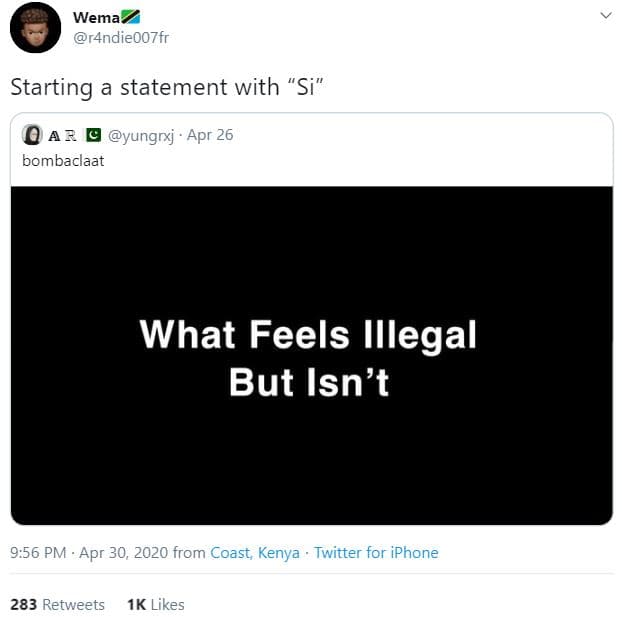This screenshot has width=622, height=617.
Task: Open the What Feels Illegal image
Action: pyautogui.click(x=311, y=355)
